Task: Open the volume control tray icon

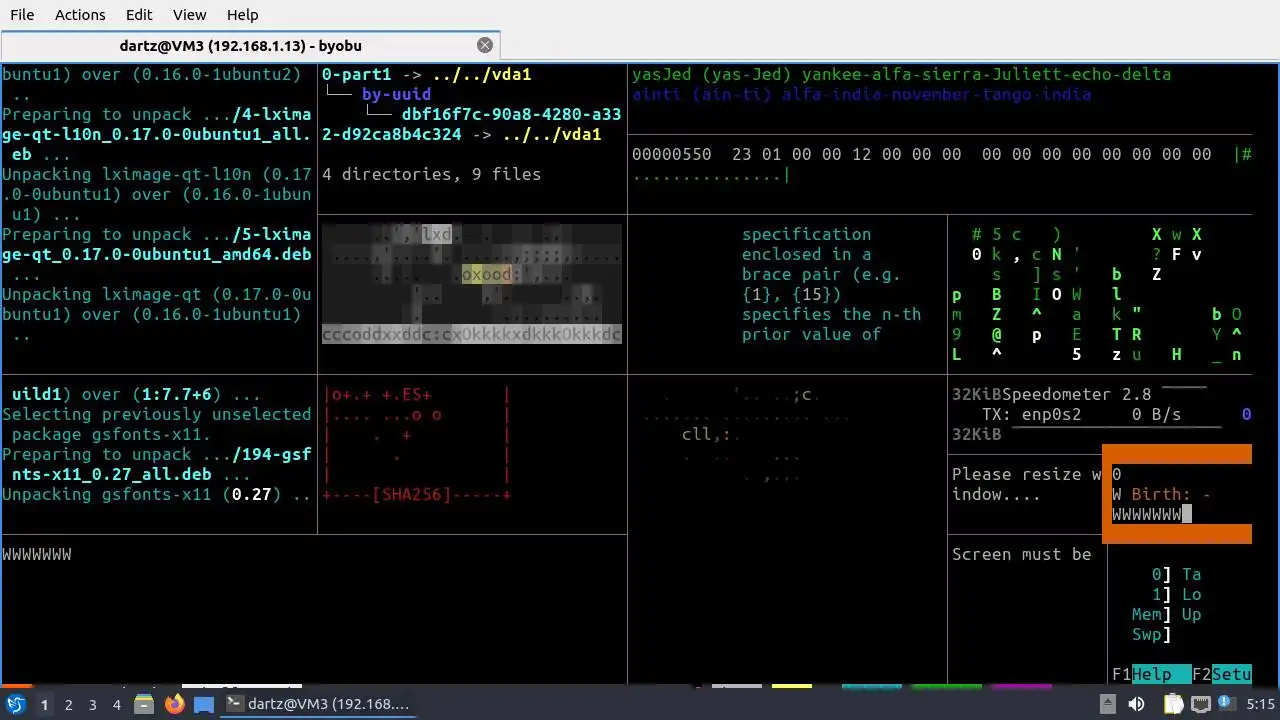Action: click(x=1136, y=704)
